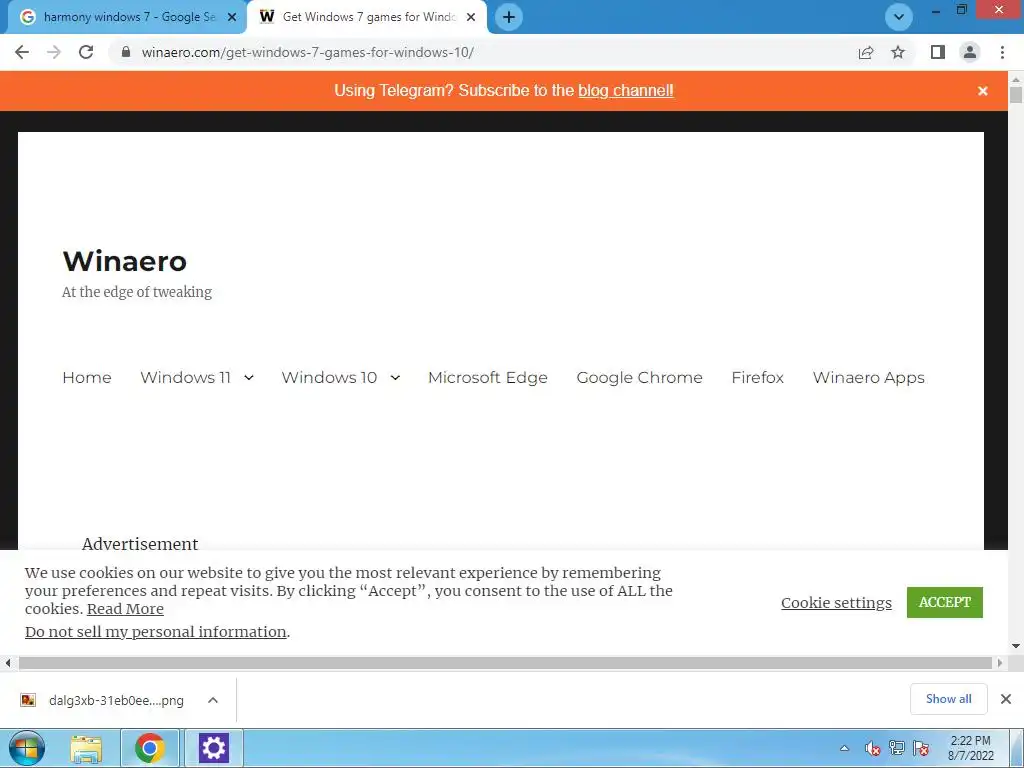Expand the Windows 11 submenu chevron
This screenshot has height=768, width=1024.
pyautogui.click(x=249, y=377)
